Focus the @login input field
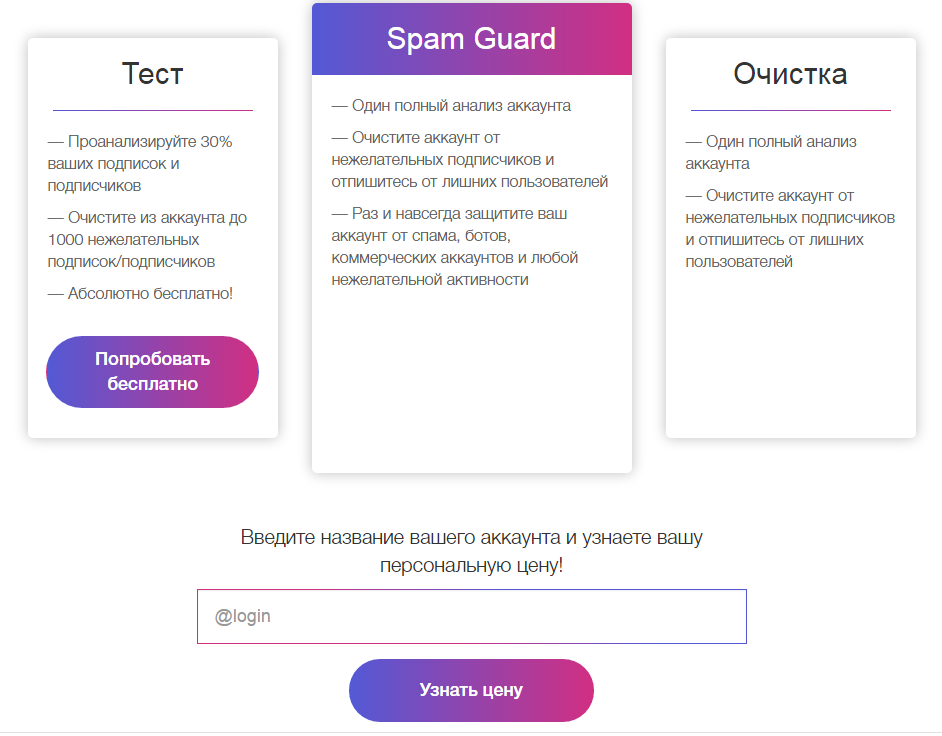Viewport: 942px width, 736px height. point(471,616)
